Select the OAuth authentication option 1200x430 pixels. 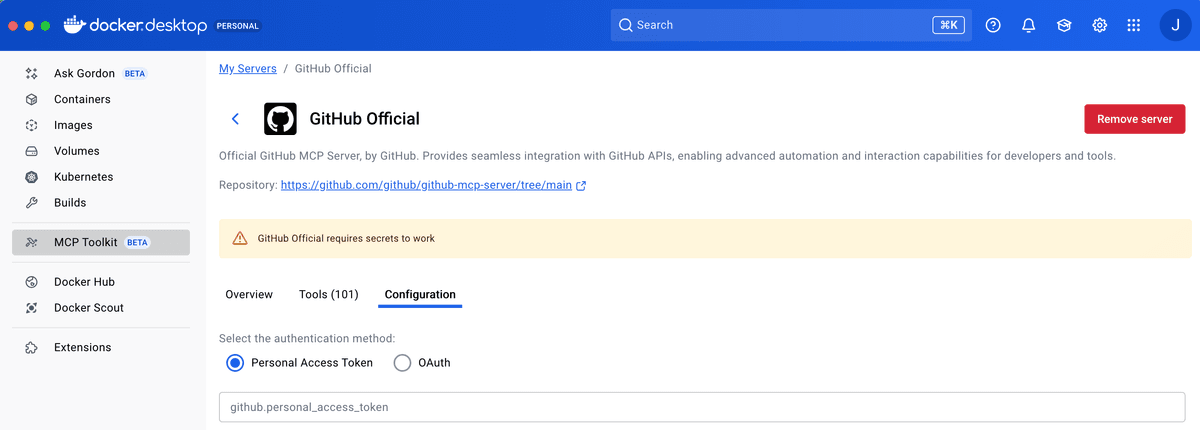click(x=402, y=363)
